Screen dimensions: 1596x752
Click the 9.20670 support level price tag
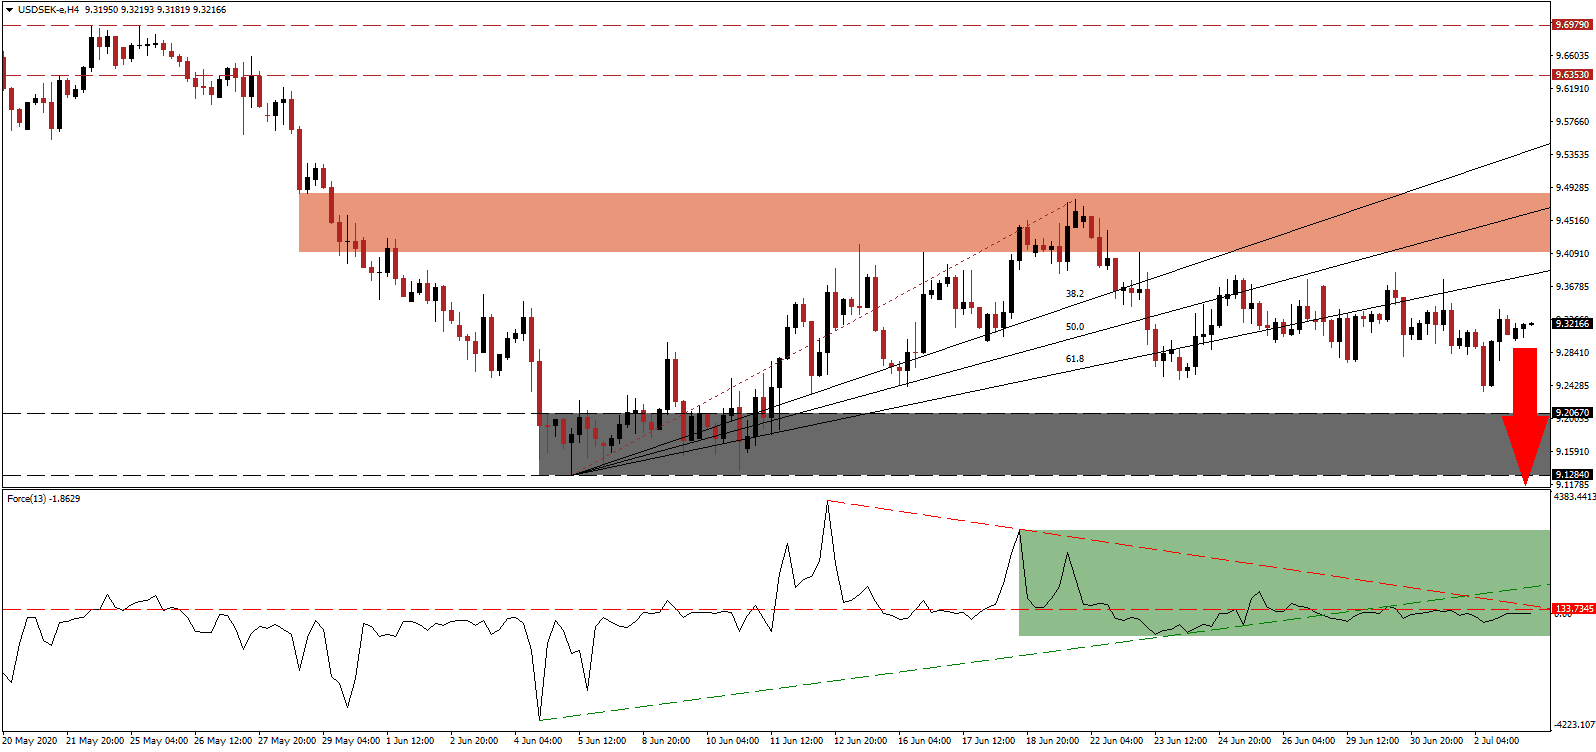click(1571, 412)
